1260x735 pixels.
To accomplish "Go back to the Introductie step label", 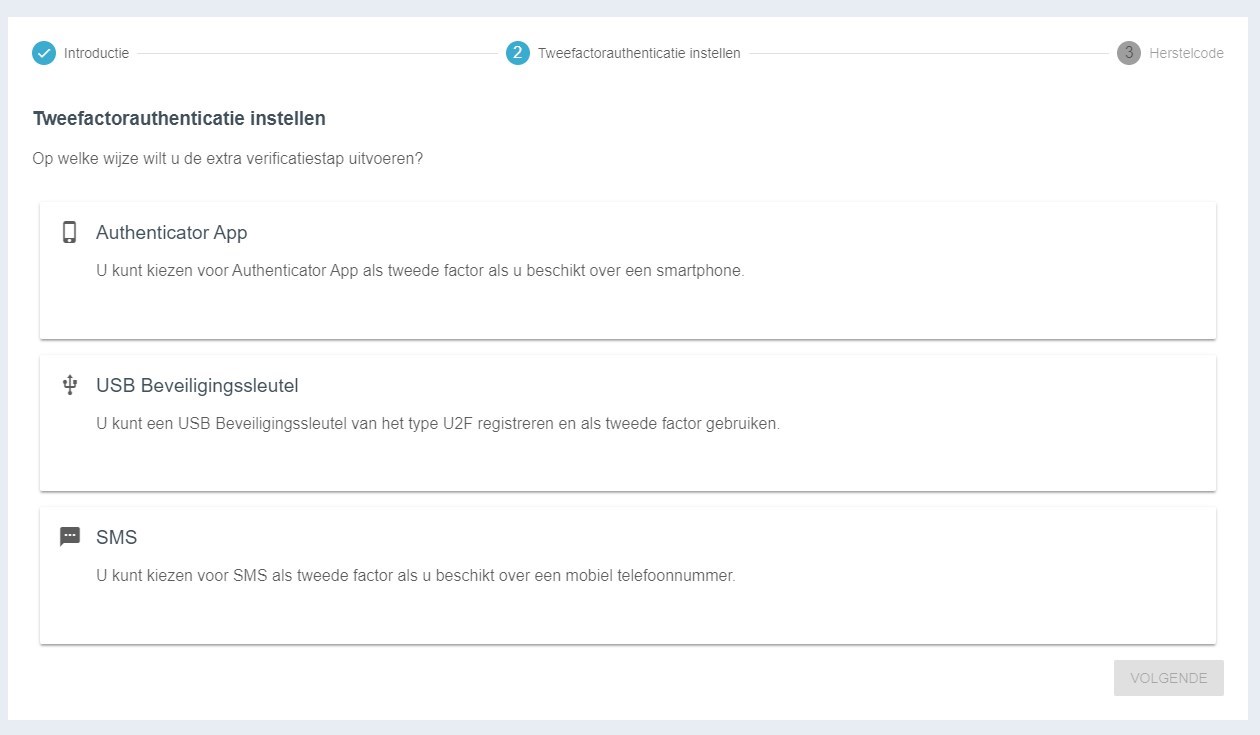I will (96, 53).
